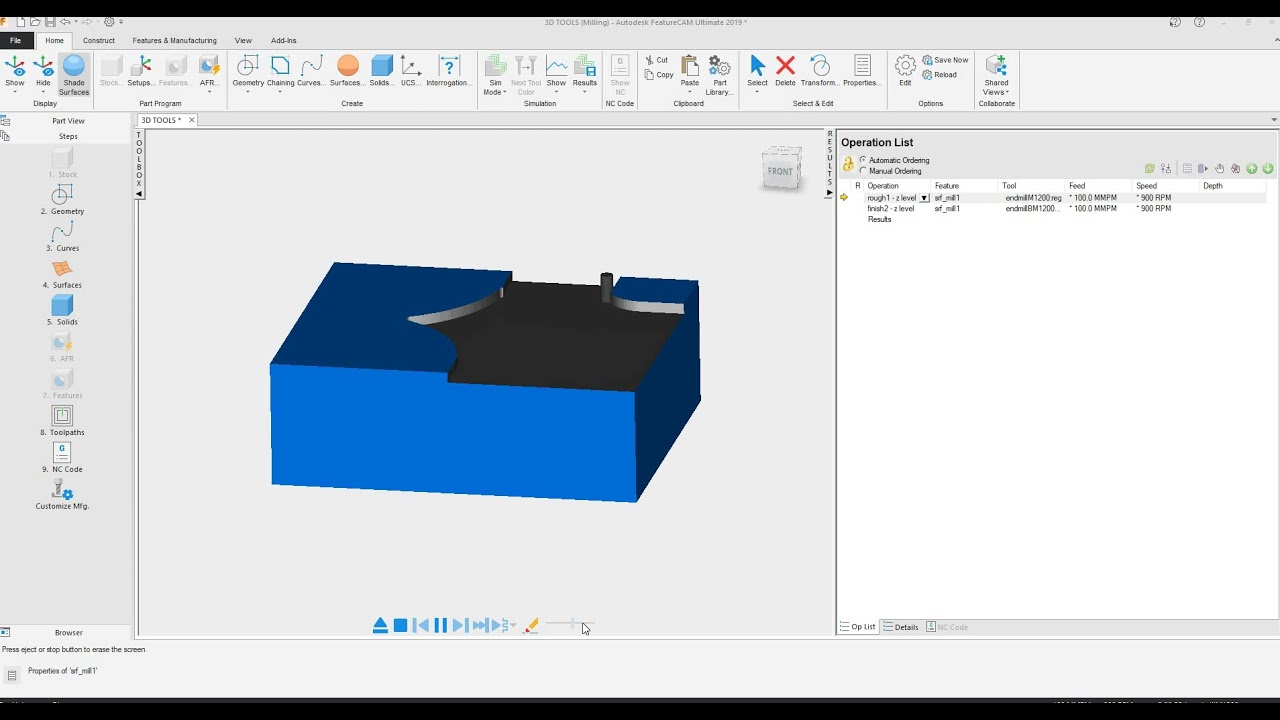The height and width of the screenshot is (720, 1280).
Task: Click the Save Now button
Action: 945,60
